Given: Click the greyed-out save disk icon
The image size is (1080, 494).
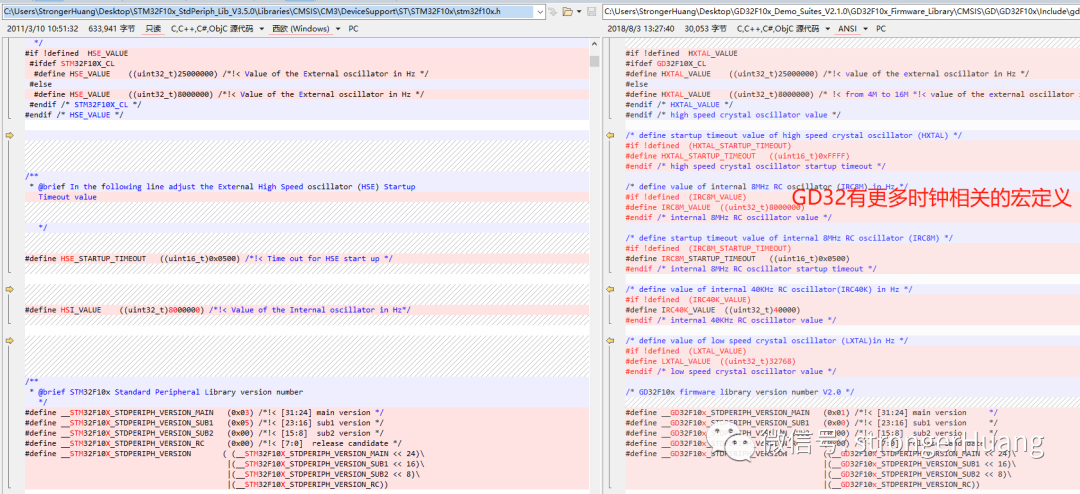Looking at the screenshot, I should (591, 12).
